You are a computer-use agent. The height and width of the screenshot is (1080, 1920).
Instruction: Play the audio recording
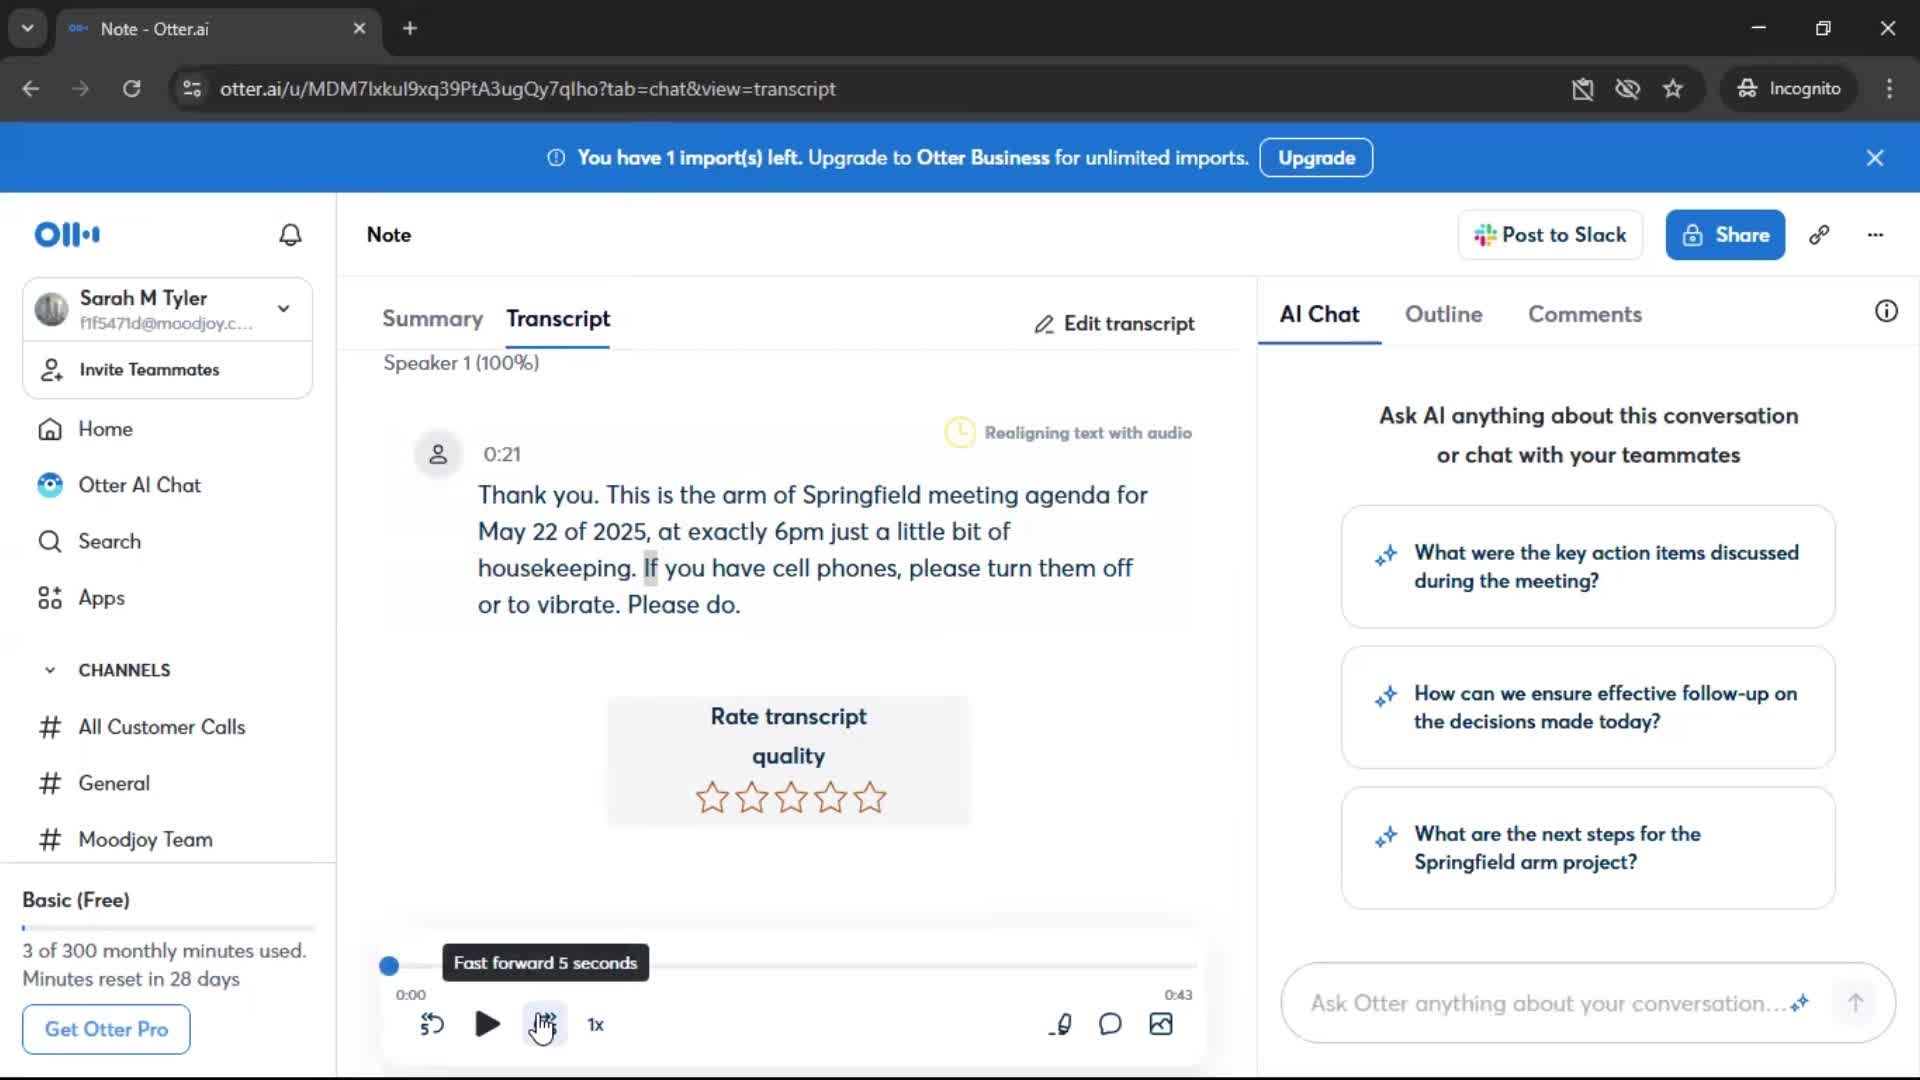coord(487,1024)
